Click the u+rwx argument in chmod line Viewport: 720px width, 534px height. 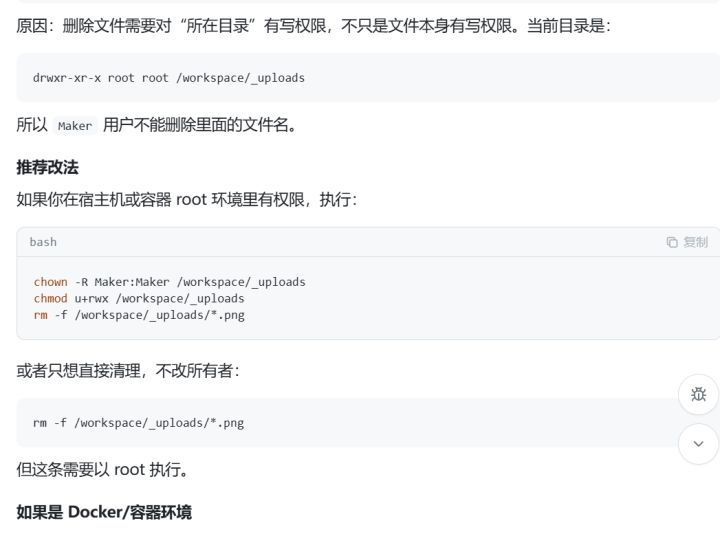pos(91,298)
